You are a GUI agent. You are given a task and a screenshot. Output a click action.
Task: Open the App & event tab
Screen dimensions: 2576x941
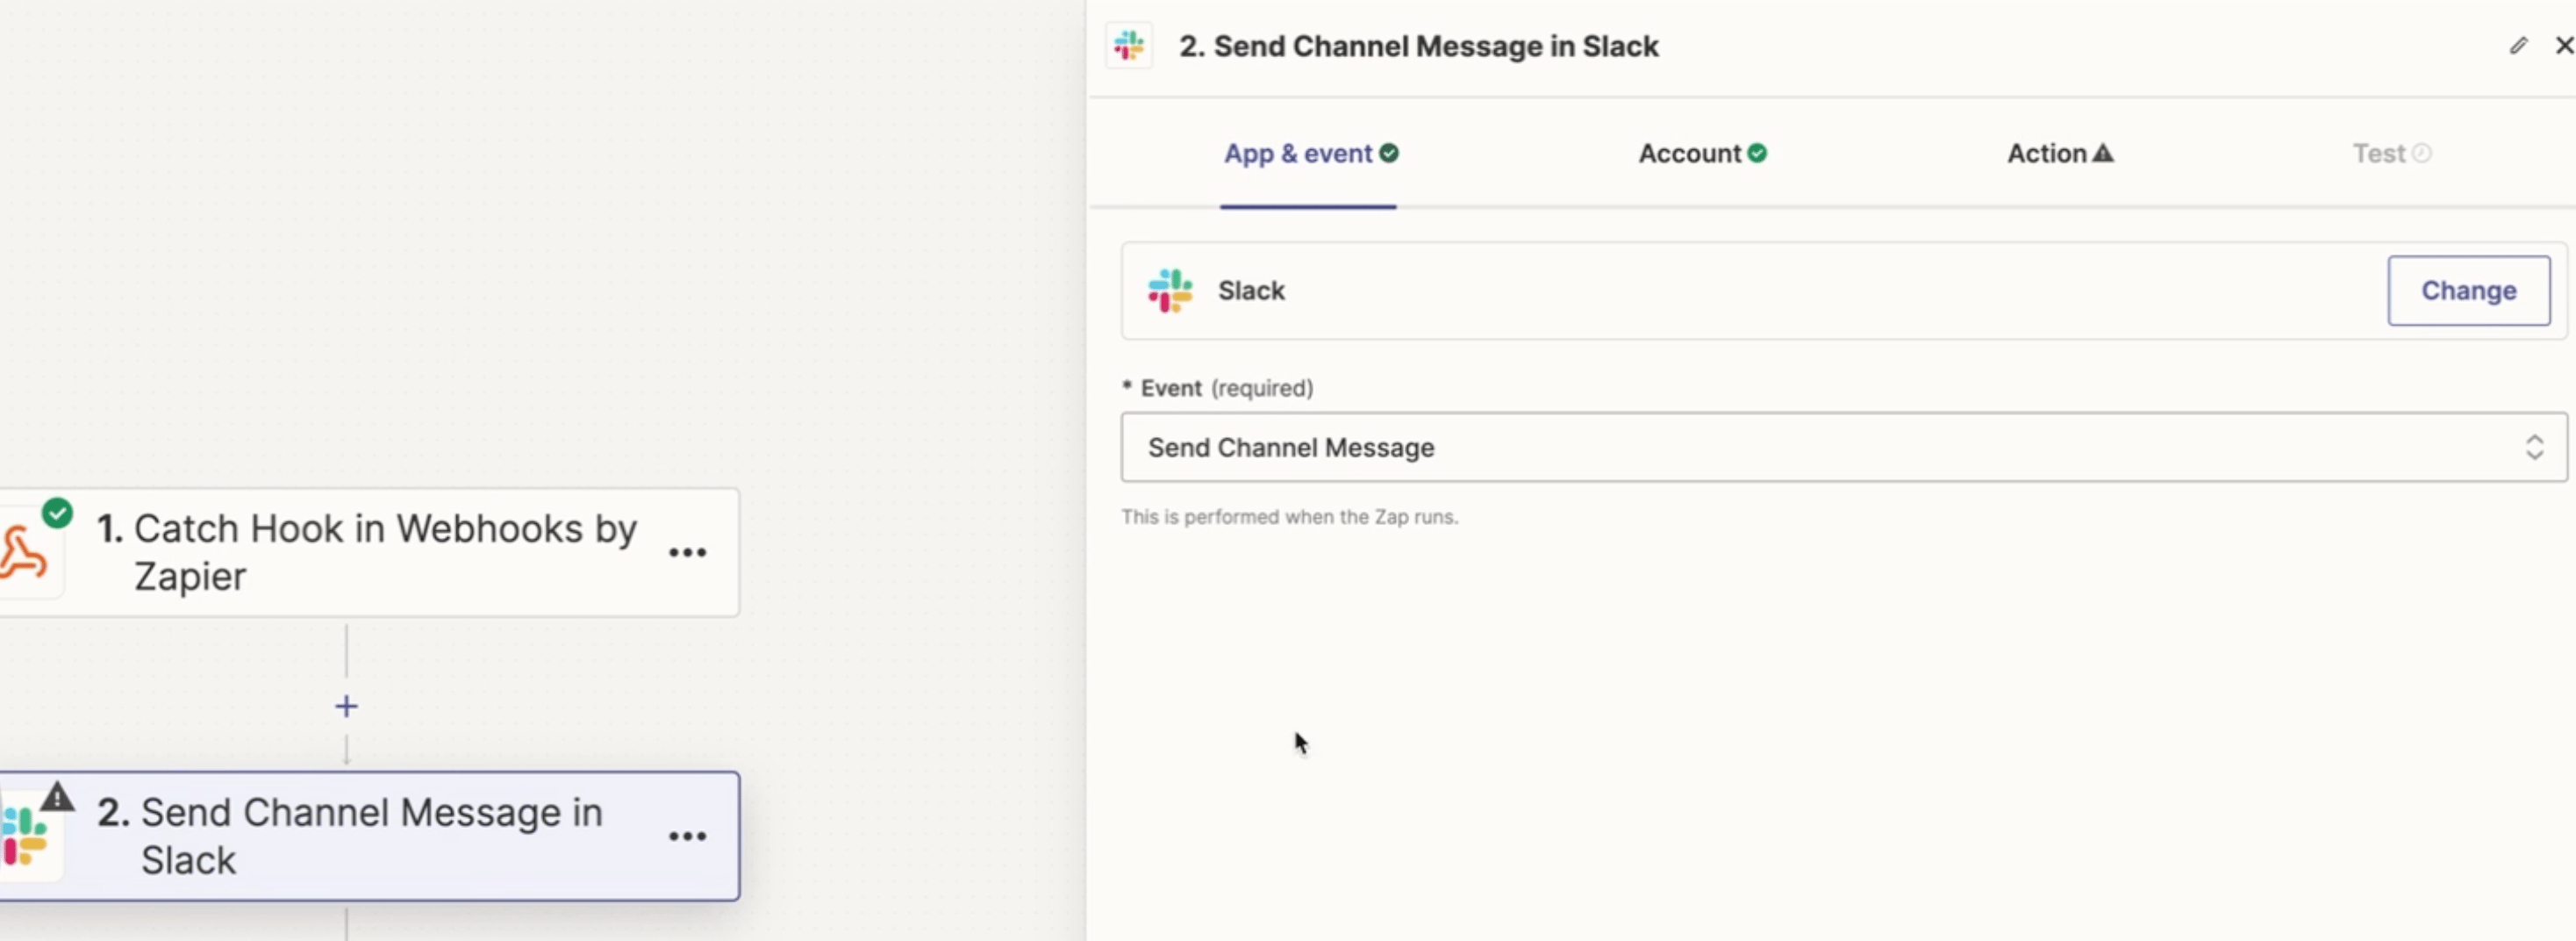click(1309, 154)
